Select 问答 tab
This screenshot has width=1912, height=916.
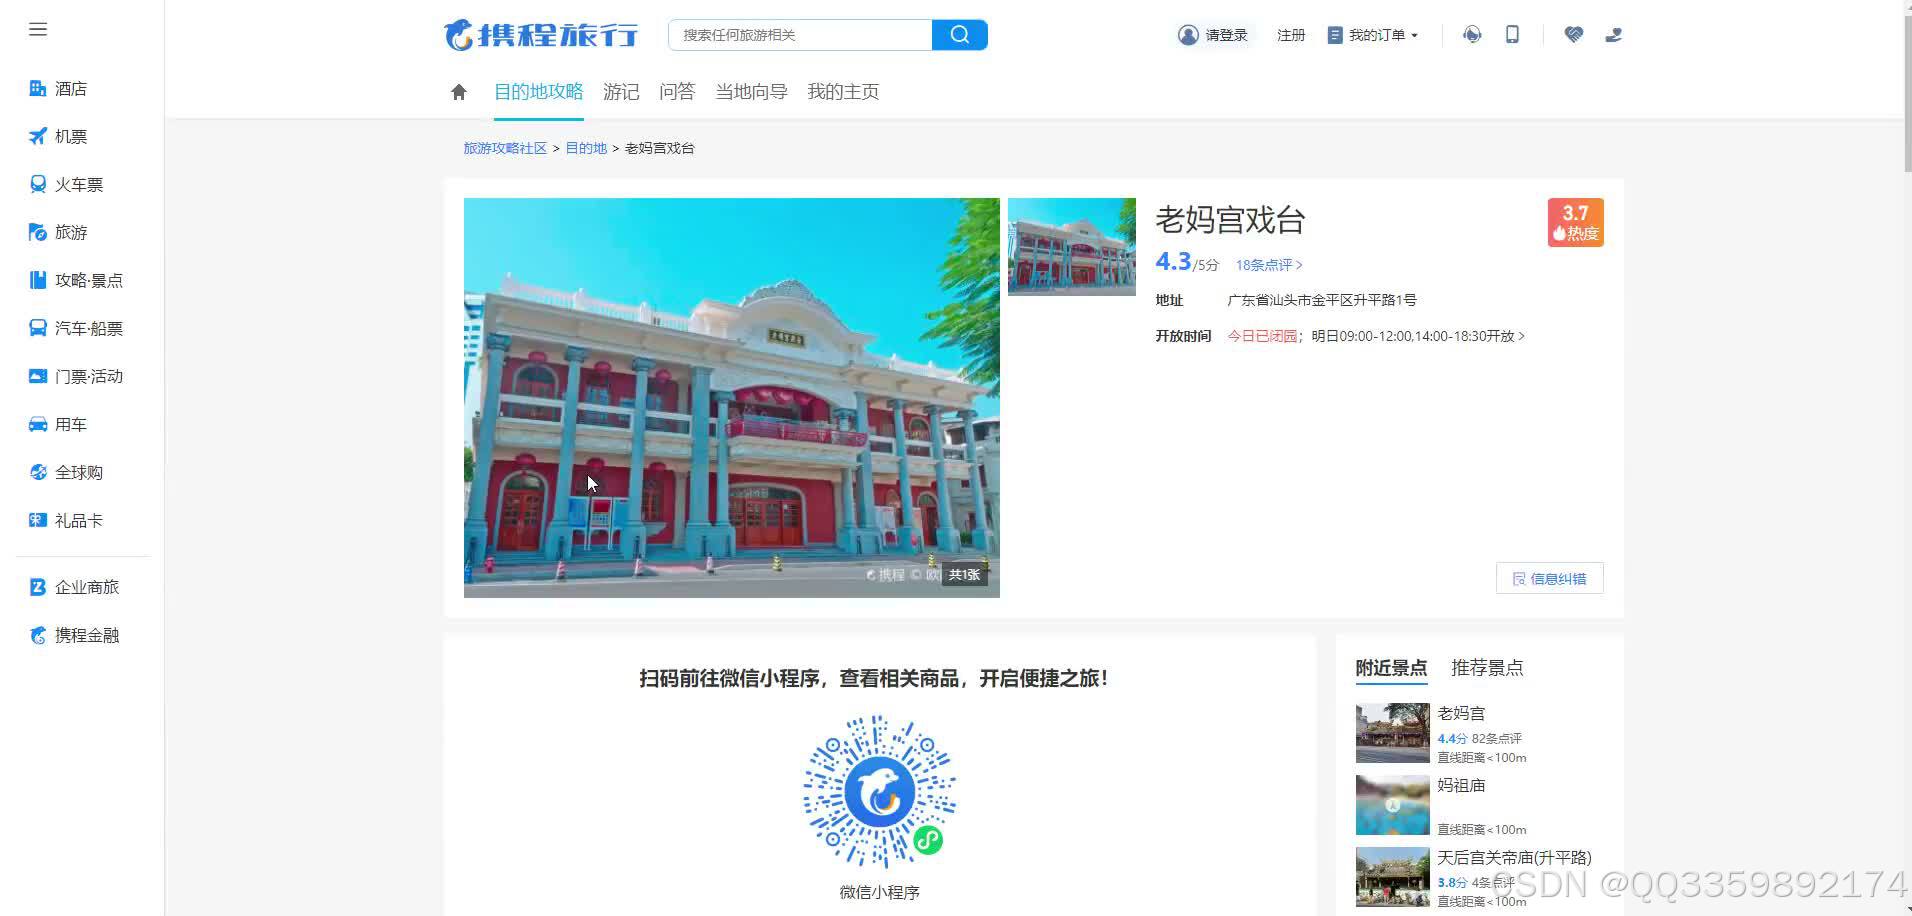pos(677,92)
